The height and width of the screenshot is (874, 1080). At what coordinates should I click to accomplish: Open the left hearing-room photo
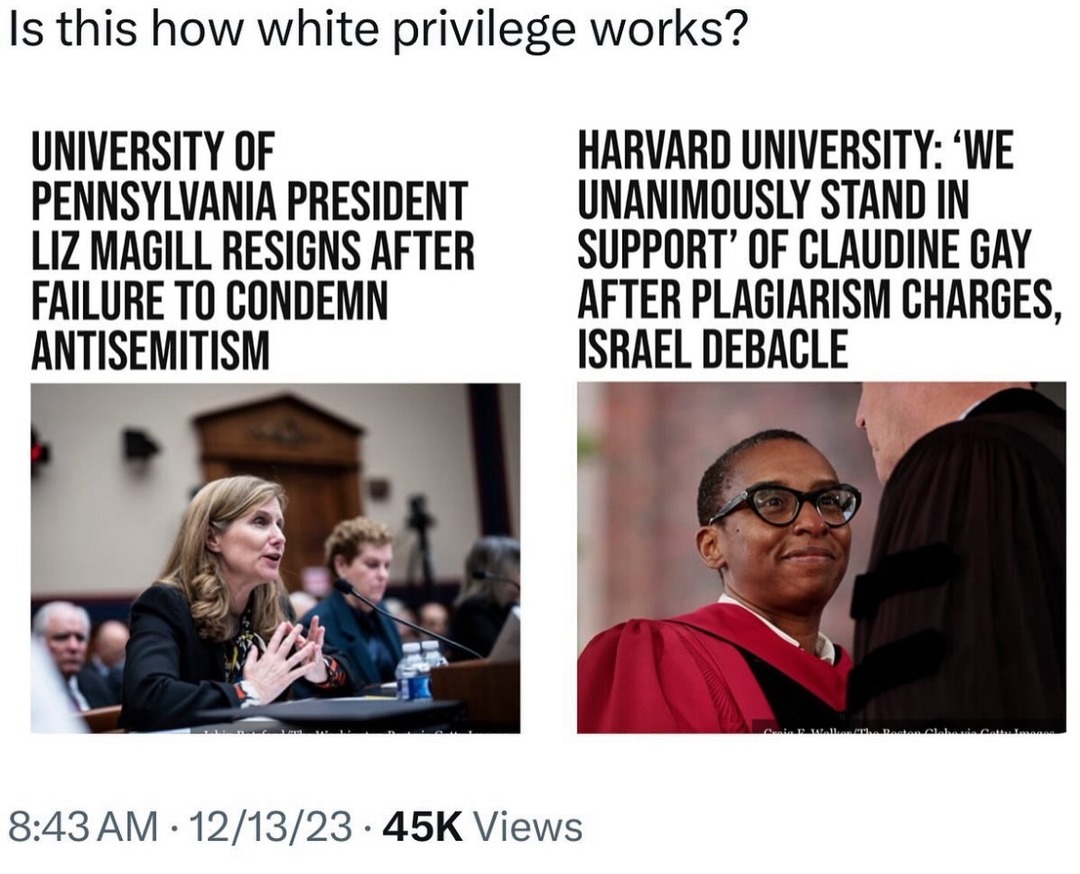[x=275, y=557]
